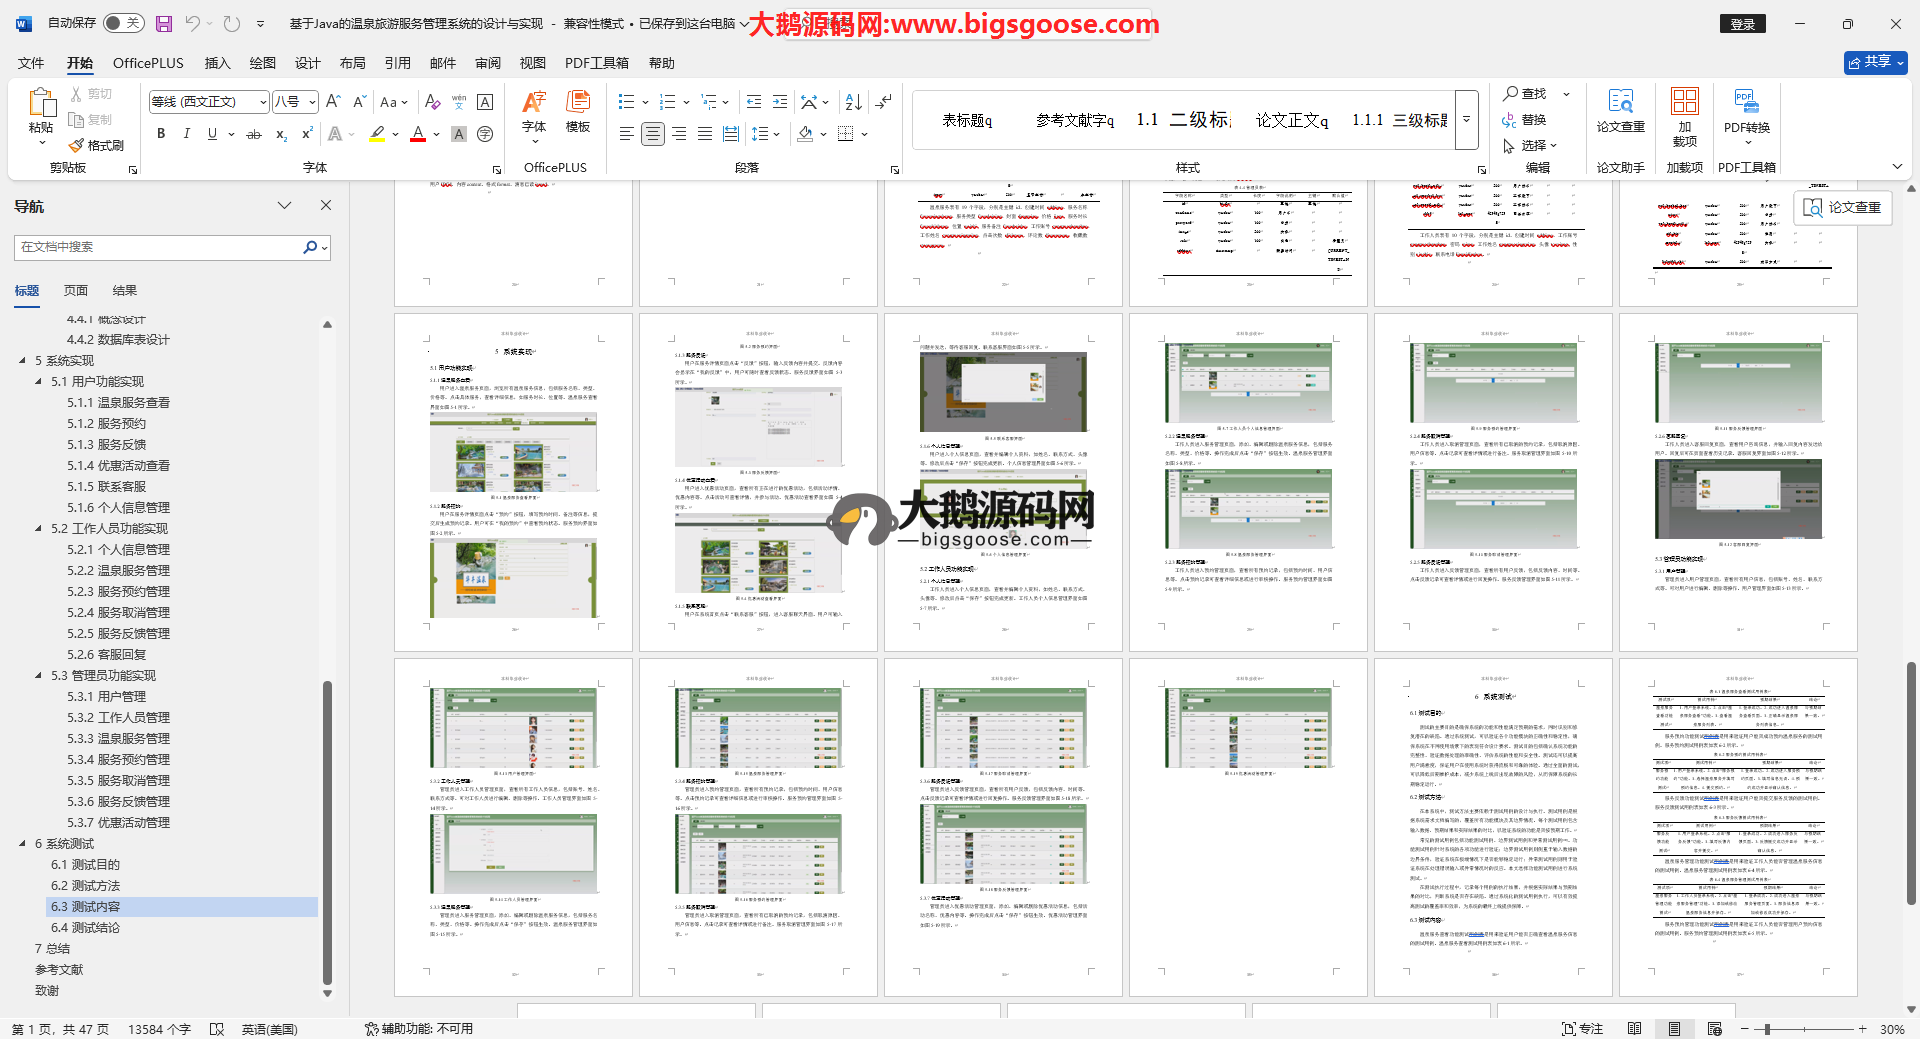Apply strikethrough formatting from the ribbon
1920x1039 pixels.
254,134
